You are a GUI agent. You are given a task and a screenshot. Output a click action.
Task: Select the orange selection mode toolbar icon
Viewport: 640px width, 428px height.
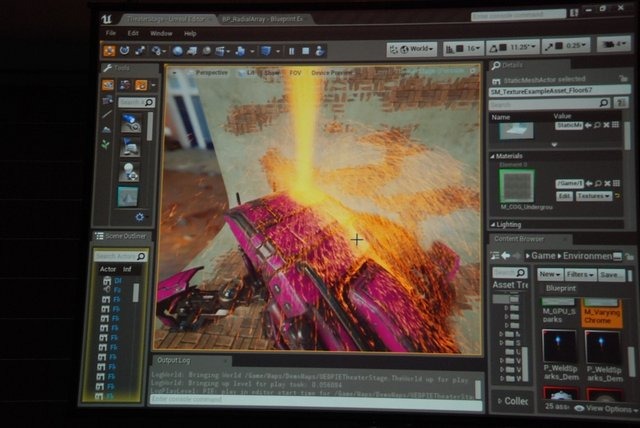click(109, 51)
